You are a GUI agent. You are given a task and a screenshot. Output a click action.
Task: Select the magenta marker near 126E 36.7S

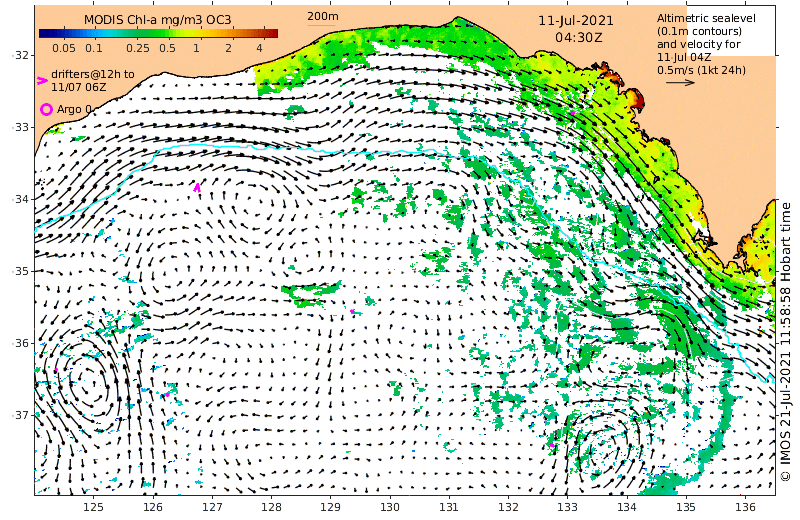(x=167, y=394)
